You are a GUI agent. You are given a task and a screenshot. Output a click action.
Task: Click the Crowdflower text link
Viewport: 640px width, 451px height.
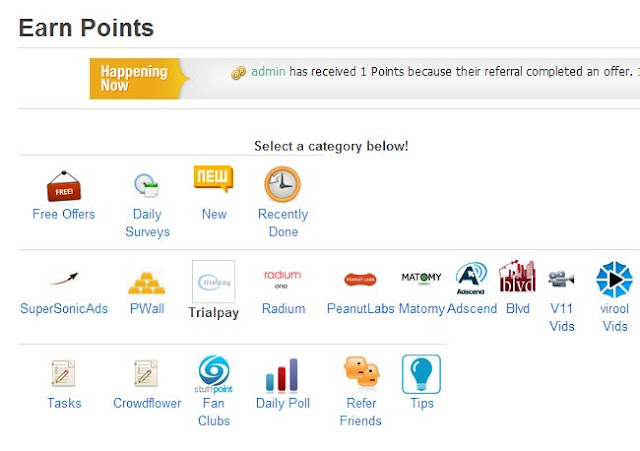click(x=147, y=403)
